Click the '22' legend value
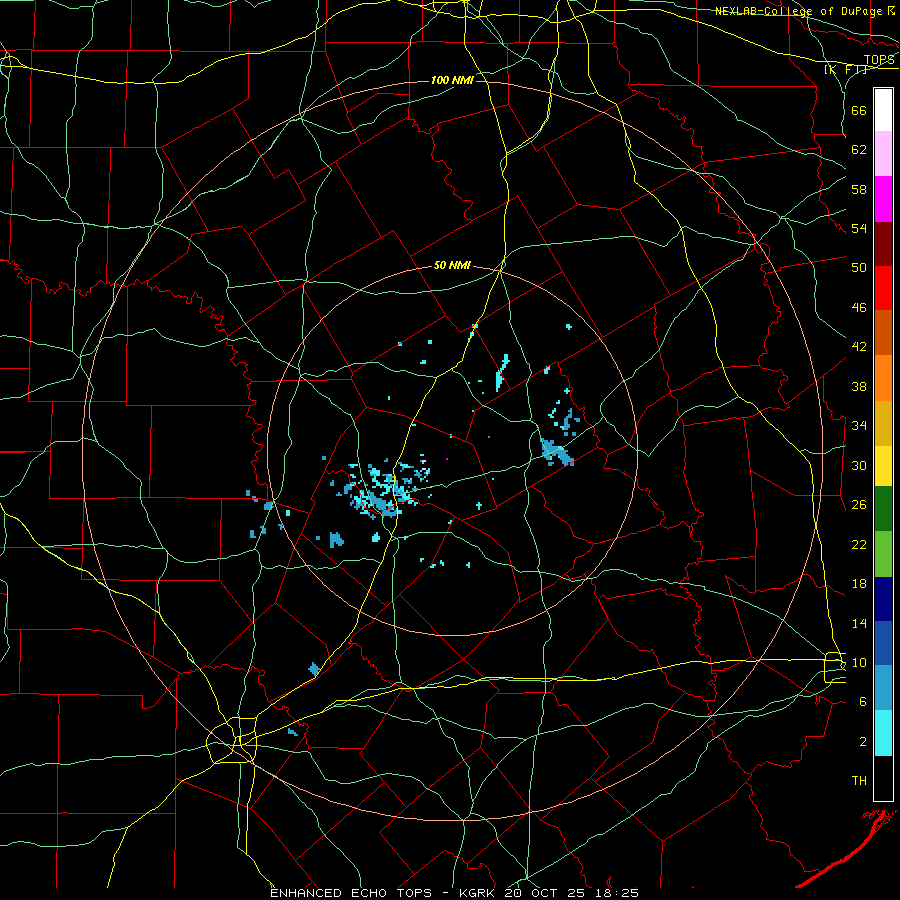The height and width of the screenshot is (900, 900). tap(859, 545)
